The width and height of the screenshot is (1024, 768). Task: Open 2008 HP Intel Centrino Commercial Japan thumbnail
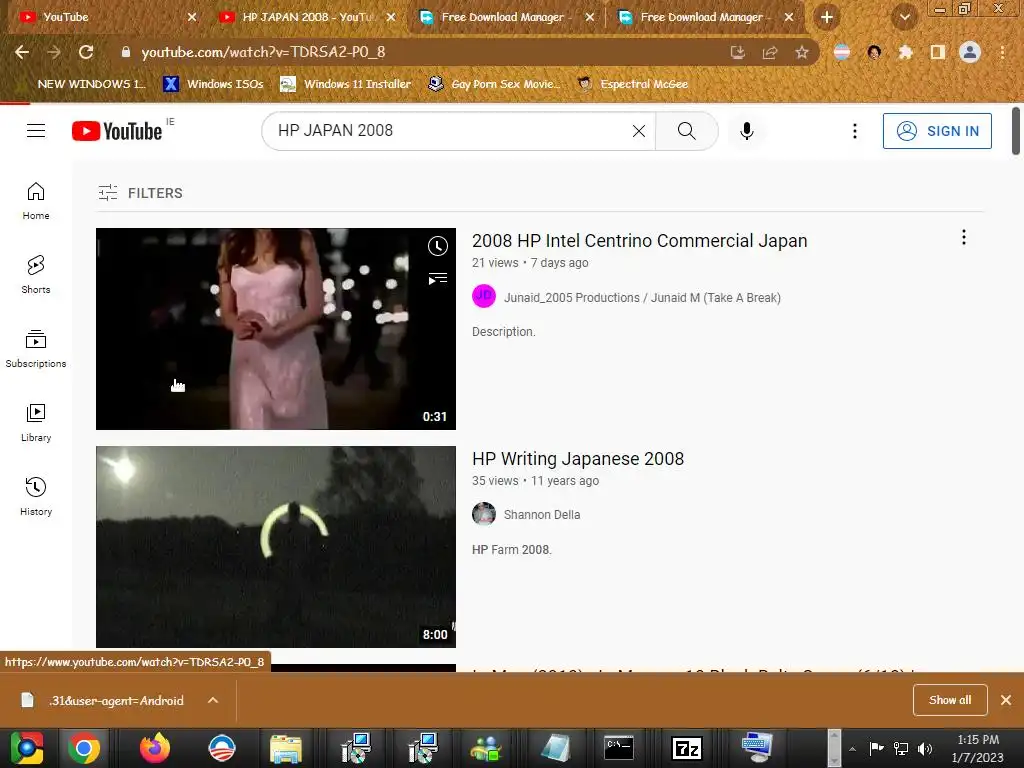276,328
